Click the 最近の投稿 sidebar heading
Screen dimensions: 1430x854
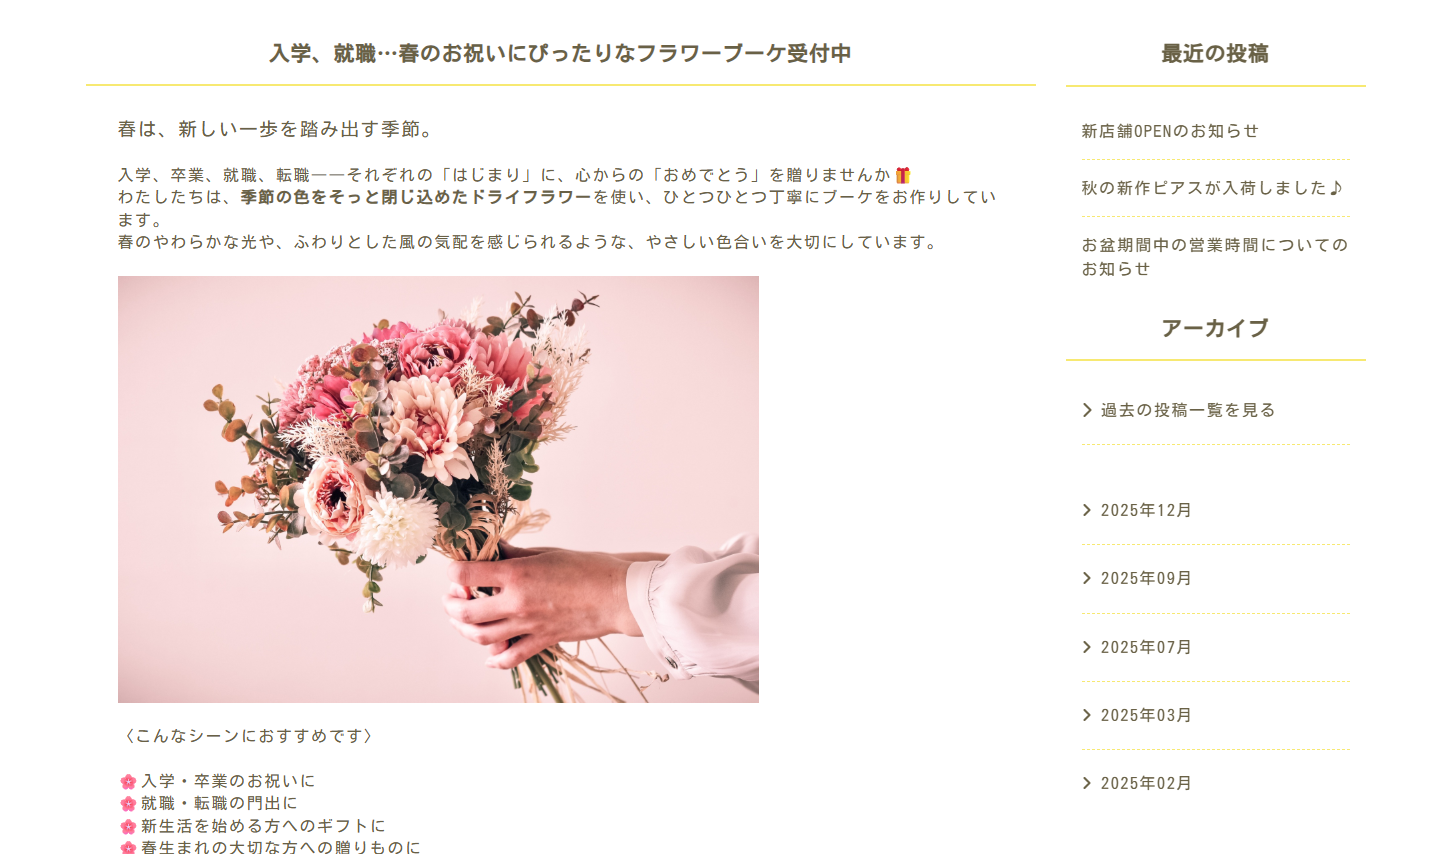point(1215,54)
